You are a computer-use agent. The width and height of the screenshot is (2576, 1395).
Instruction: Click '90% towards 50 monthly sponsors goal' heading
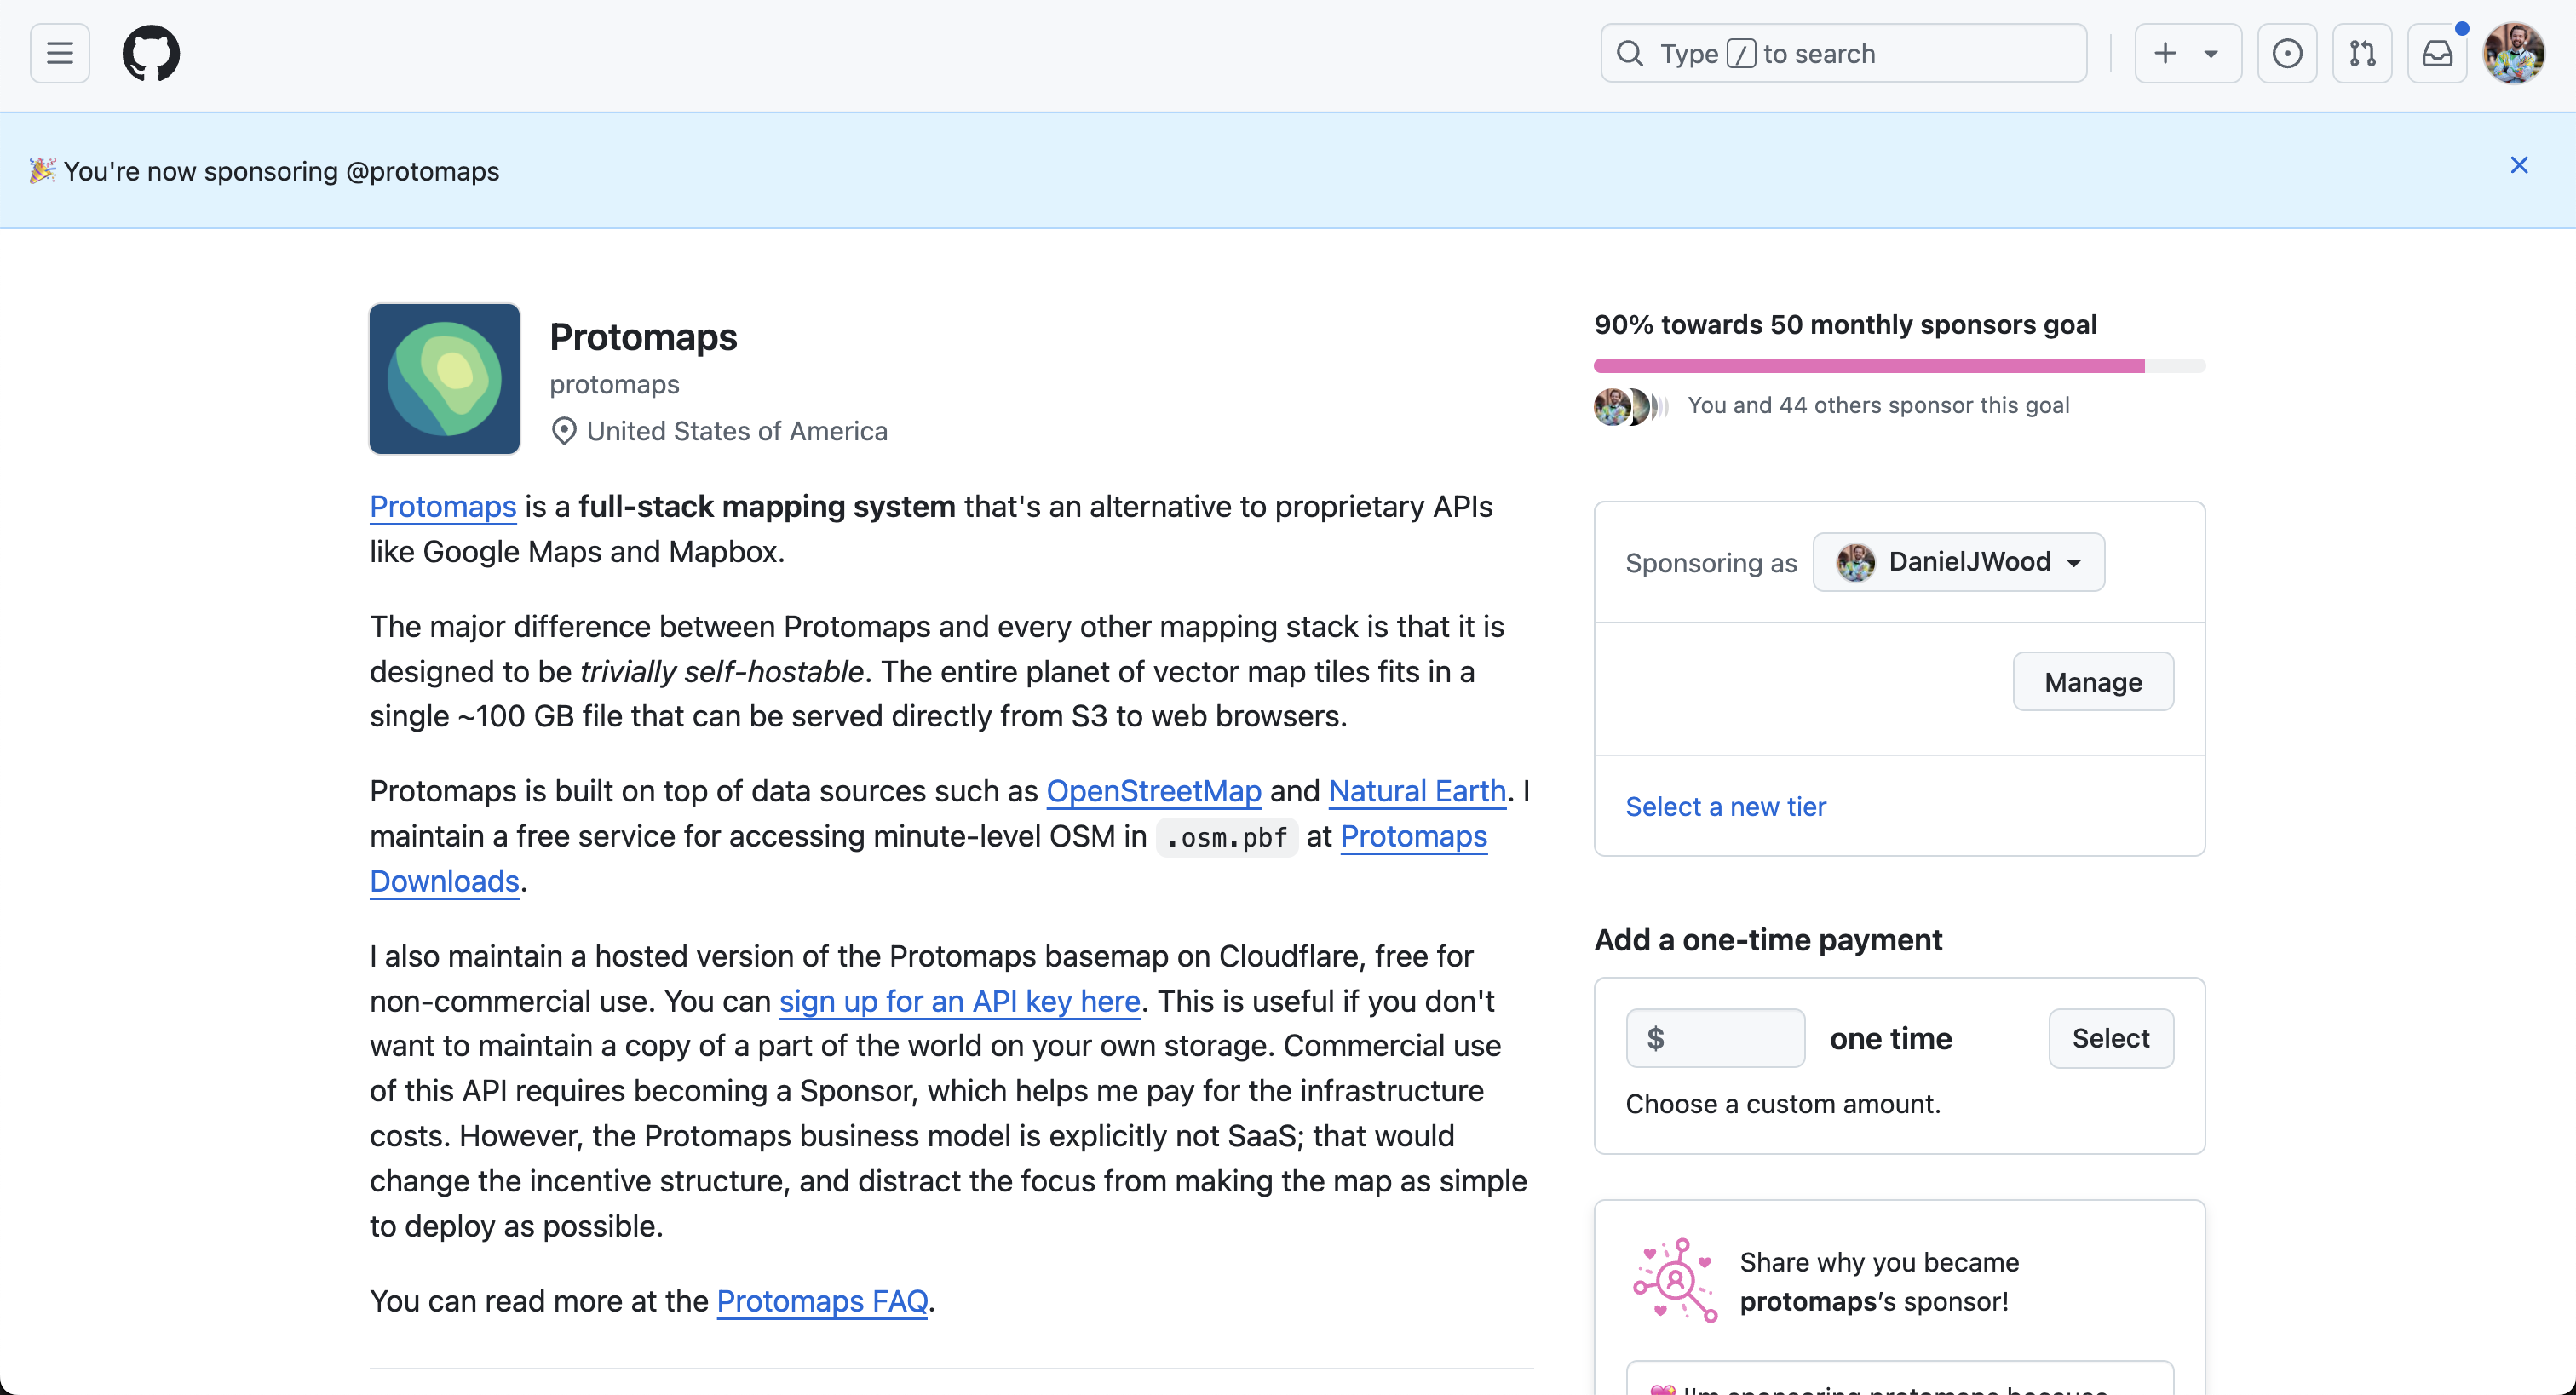tap(1845, 325)
